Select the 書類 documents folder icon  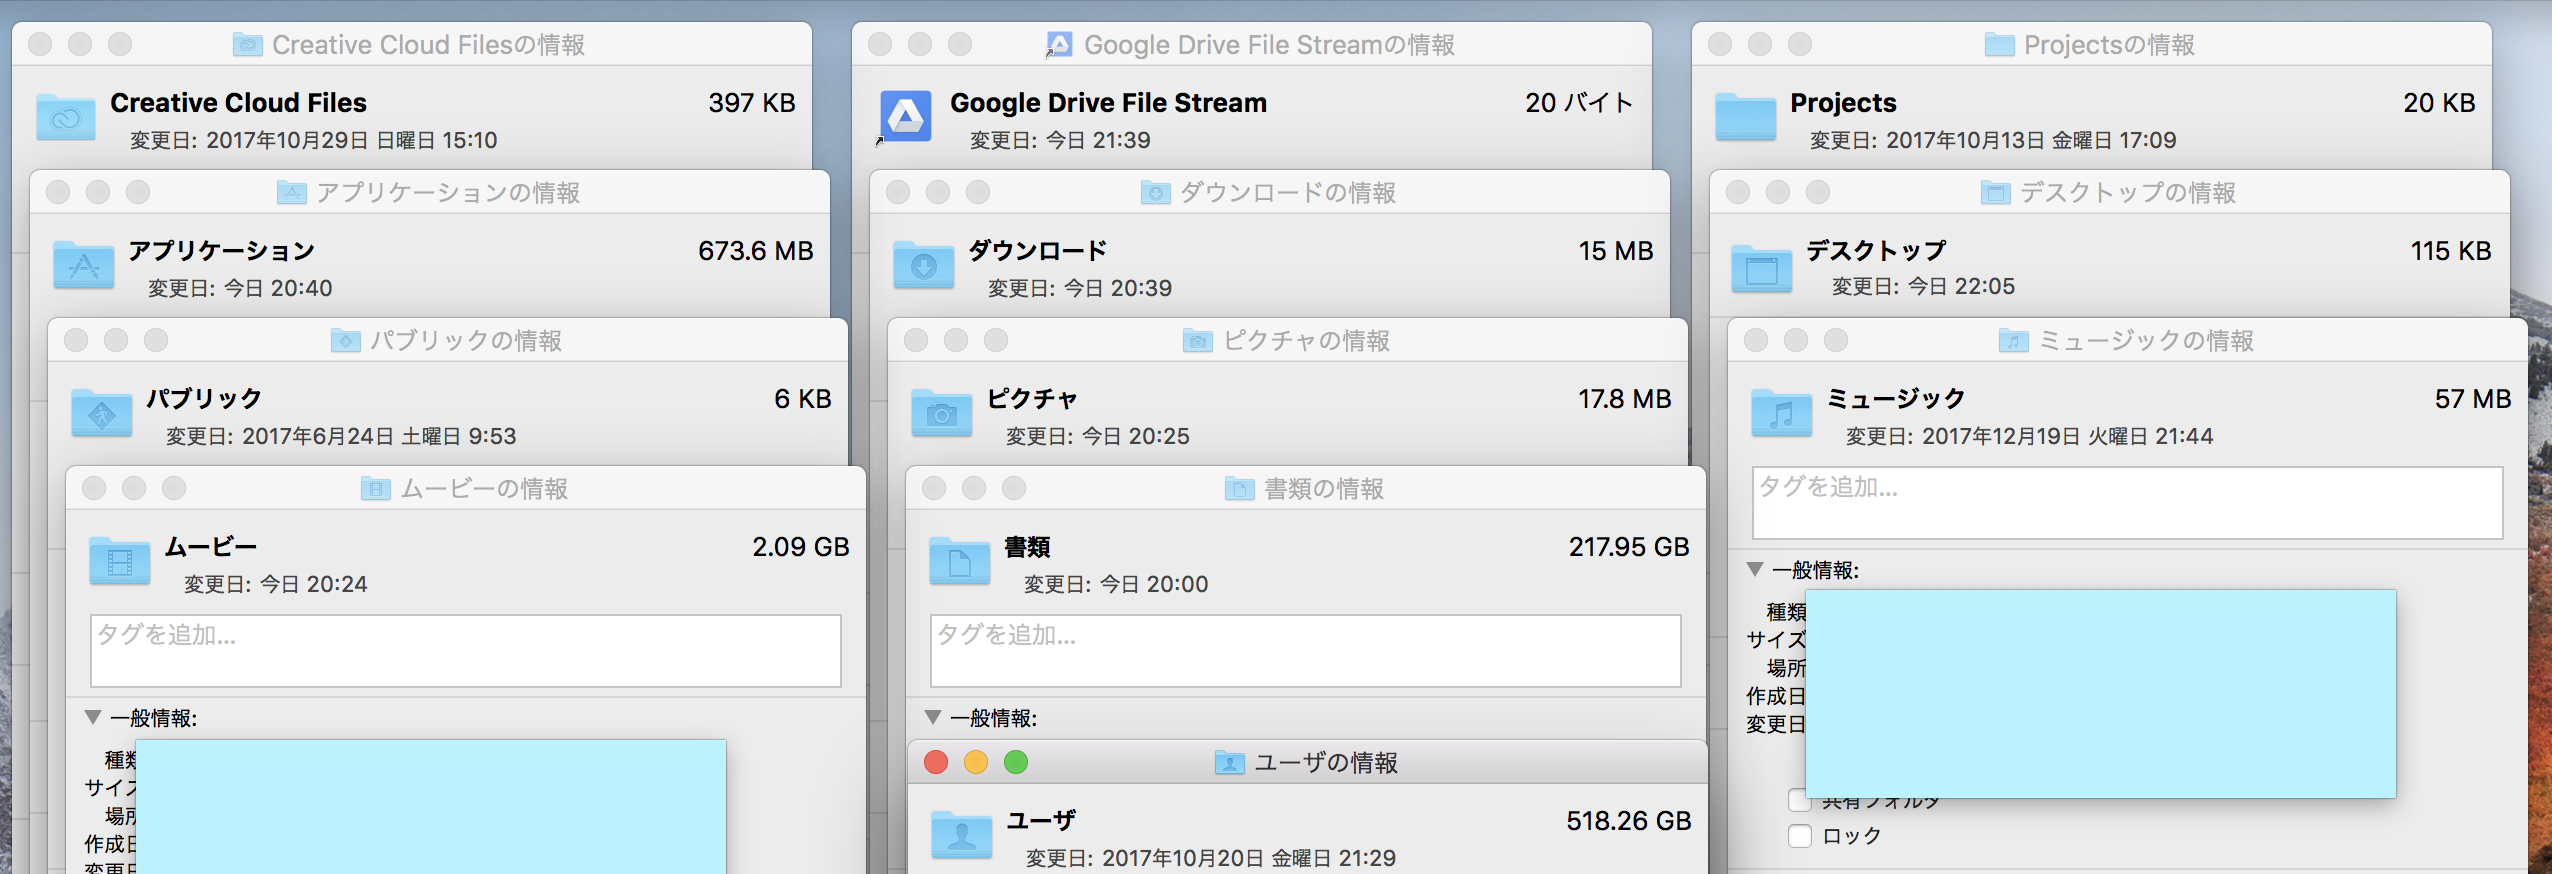[x=960, y=561]
